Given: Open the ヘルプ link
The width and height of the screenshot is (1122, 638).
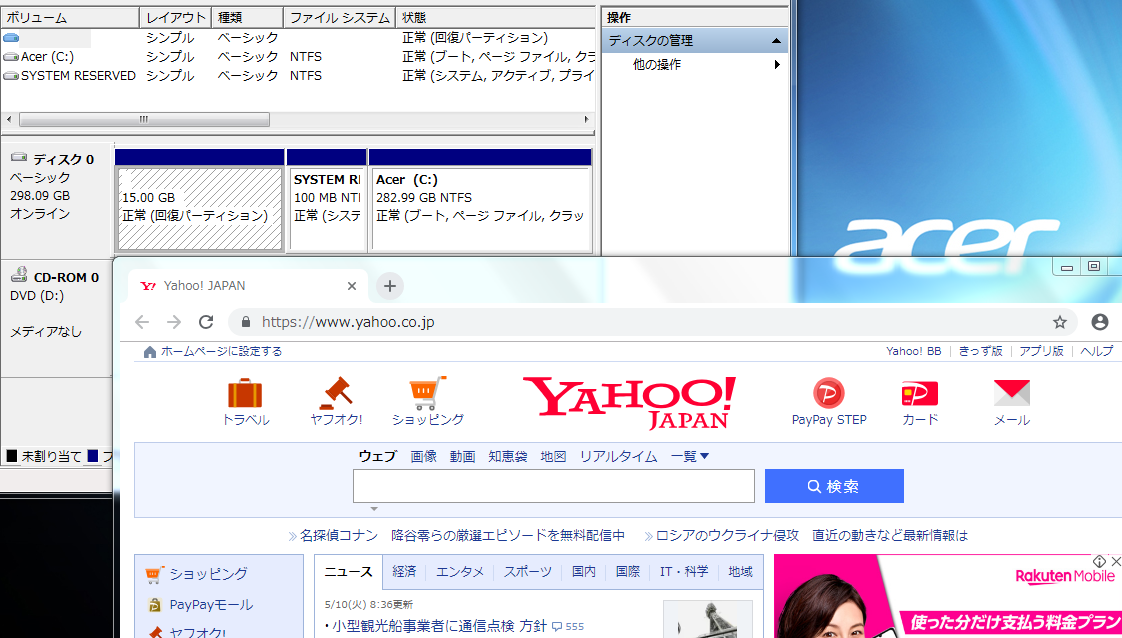Looking at the screenshot, I should (1096, 351).
